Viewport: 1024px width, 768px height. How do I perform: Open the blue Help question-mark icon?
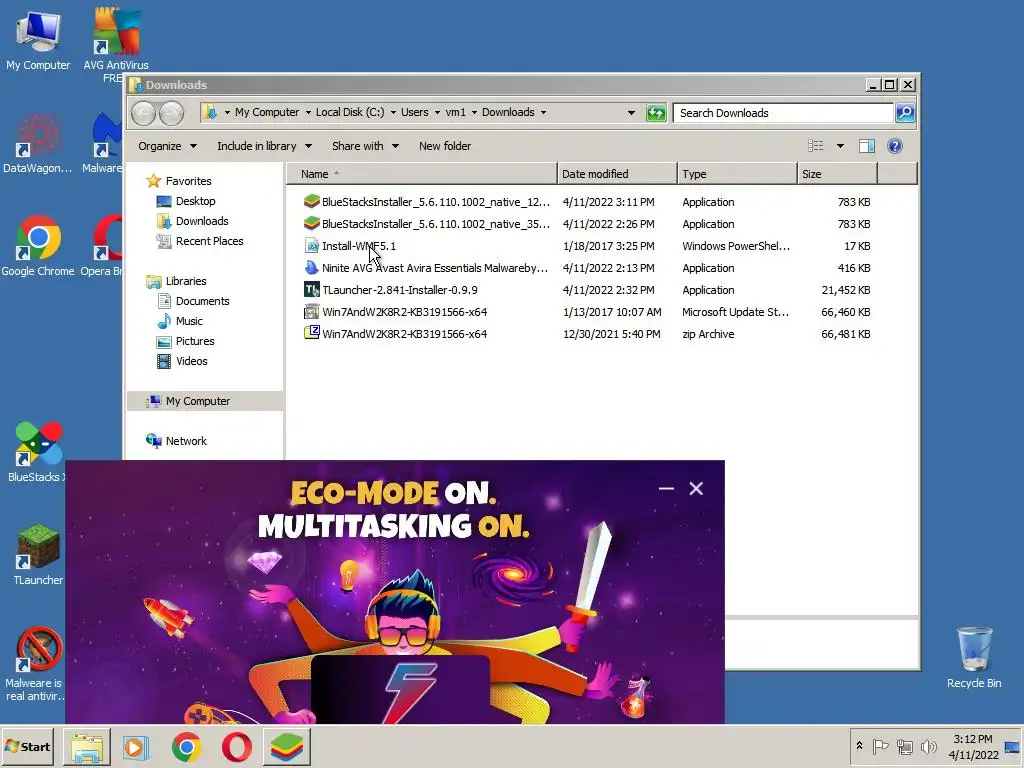(895, 146)
